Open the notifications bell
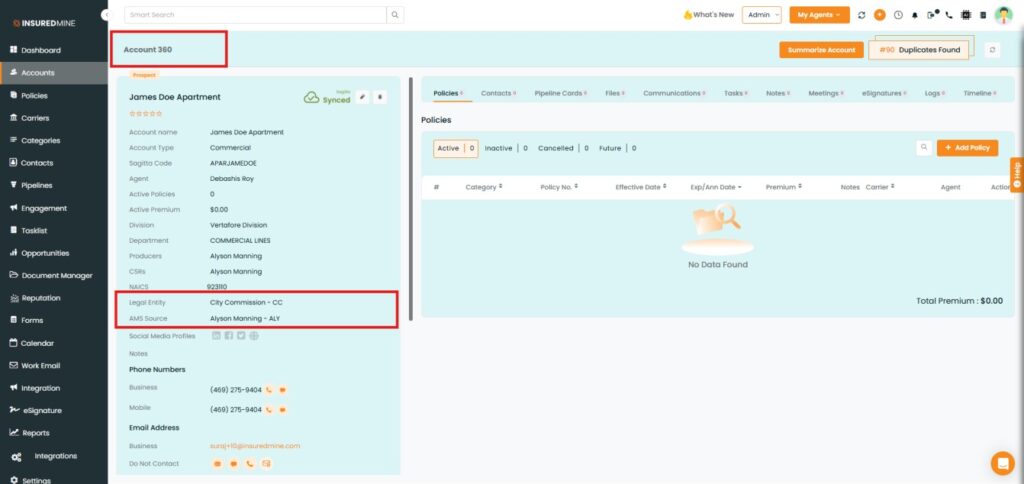1024x484 pixels. (914, 15)
